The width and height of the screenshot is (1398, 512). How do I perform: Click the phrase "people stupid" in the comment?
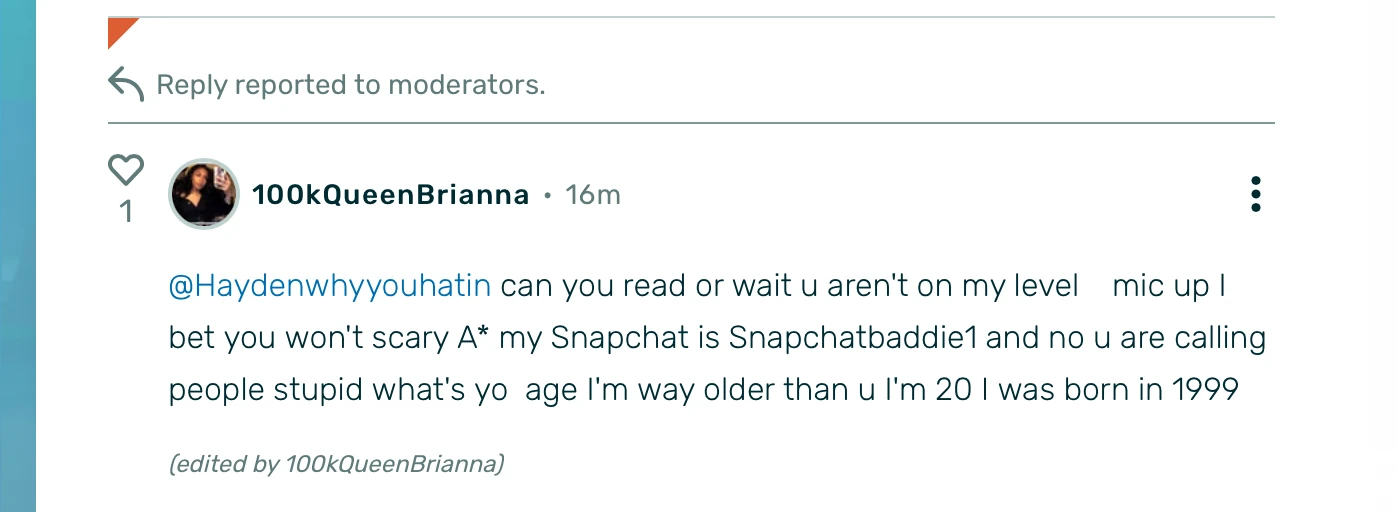[x=265, y=389]
